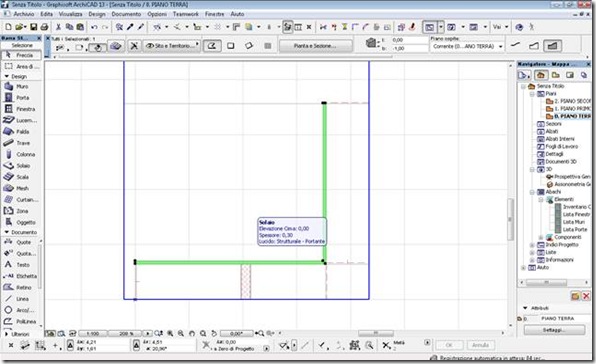Click the Settaggi button in Navigator
596x364 pixels.
coord(554,330)
